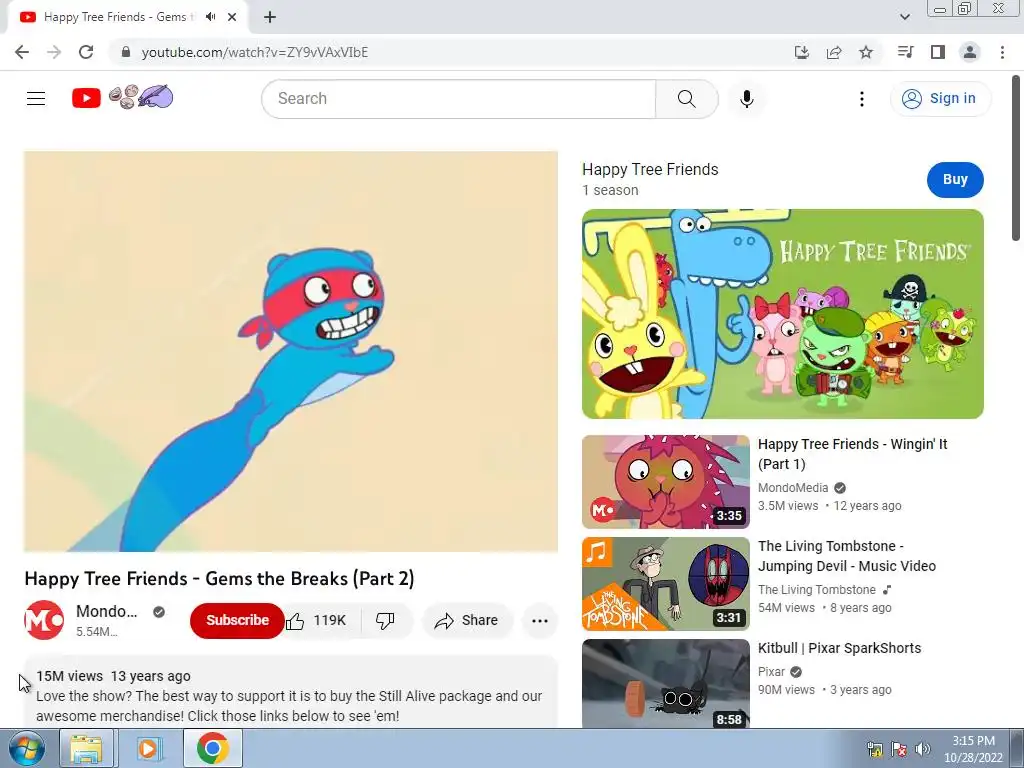Close the Happy Tree Friends tab
The width and height of the screenshot is (1024, 768).
click(232, 17)
